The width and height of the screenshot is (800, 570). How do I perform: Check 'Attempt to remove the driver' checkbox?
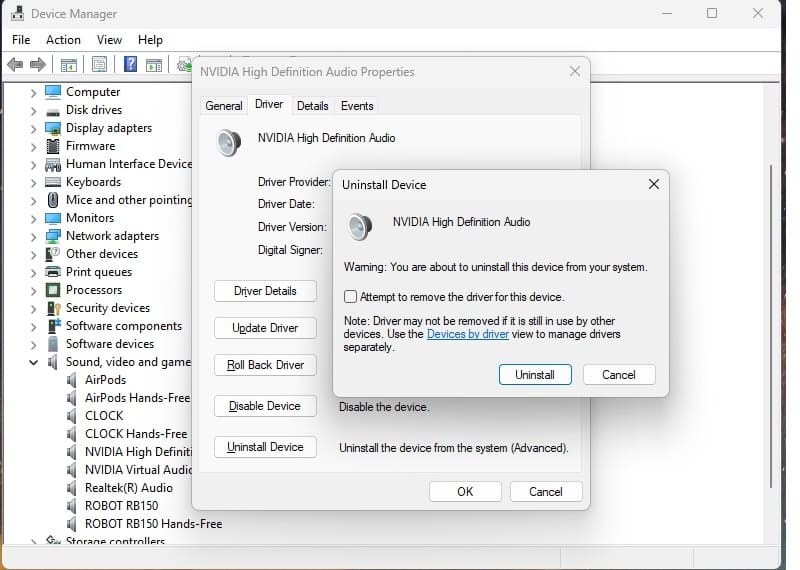coord(350,296)
